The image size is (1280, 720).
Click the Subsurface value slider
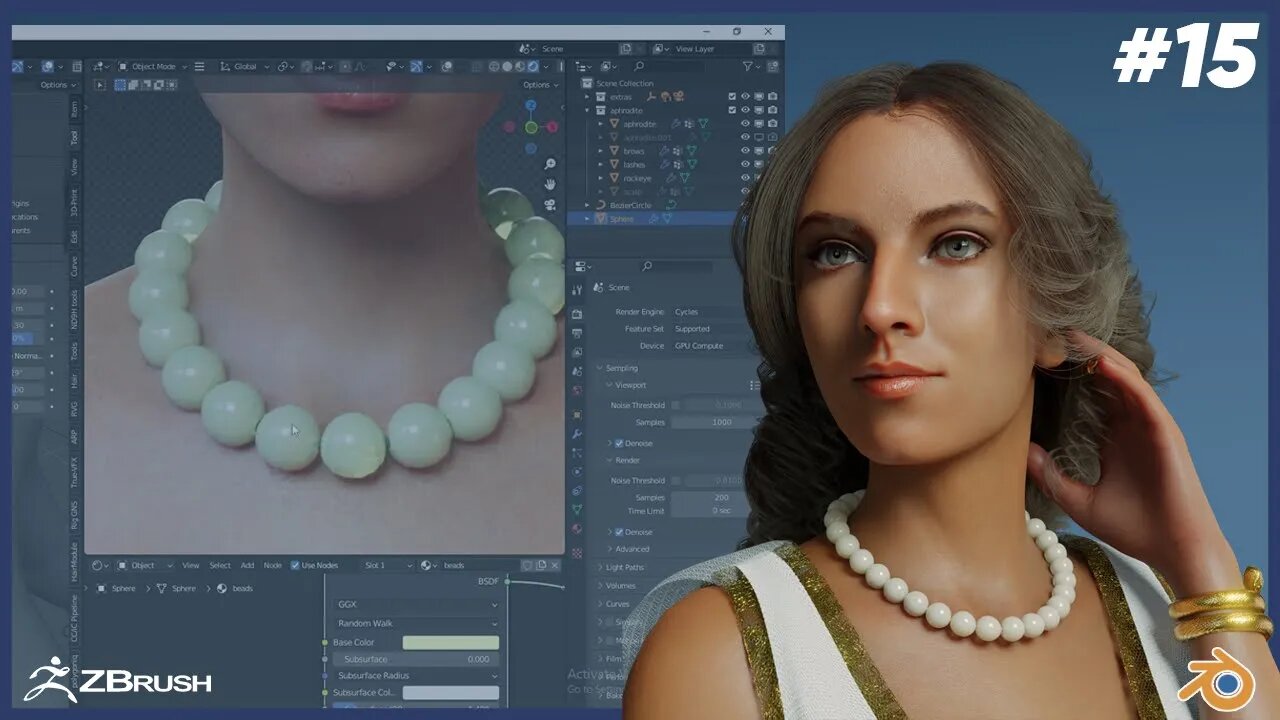pos(416,659)
